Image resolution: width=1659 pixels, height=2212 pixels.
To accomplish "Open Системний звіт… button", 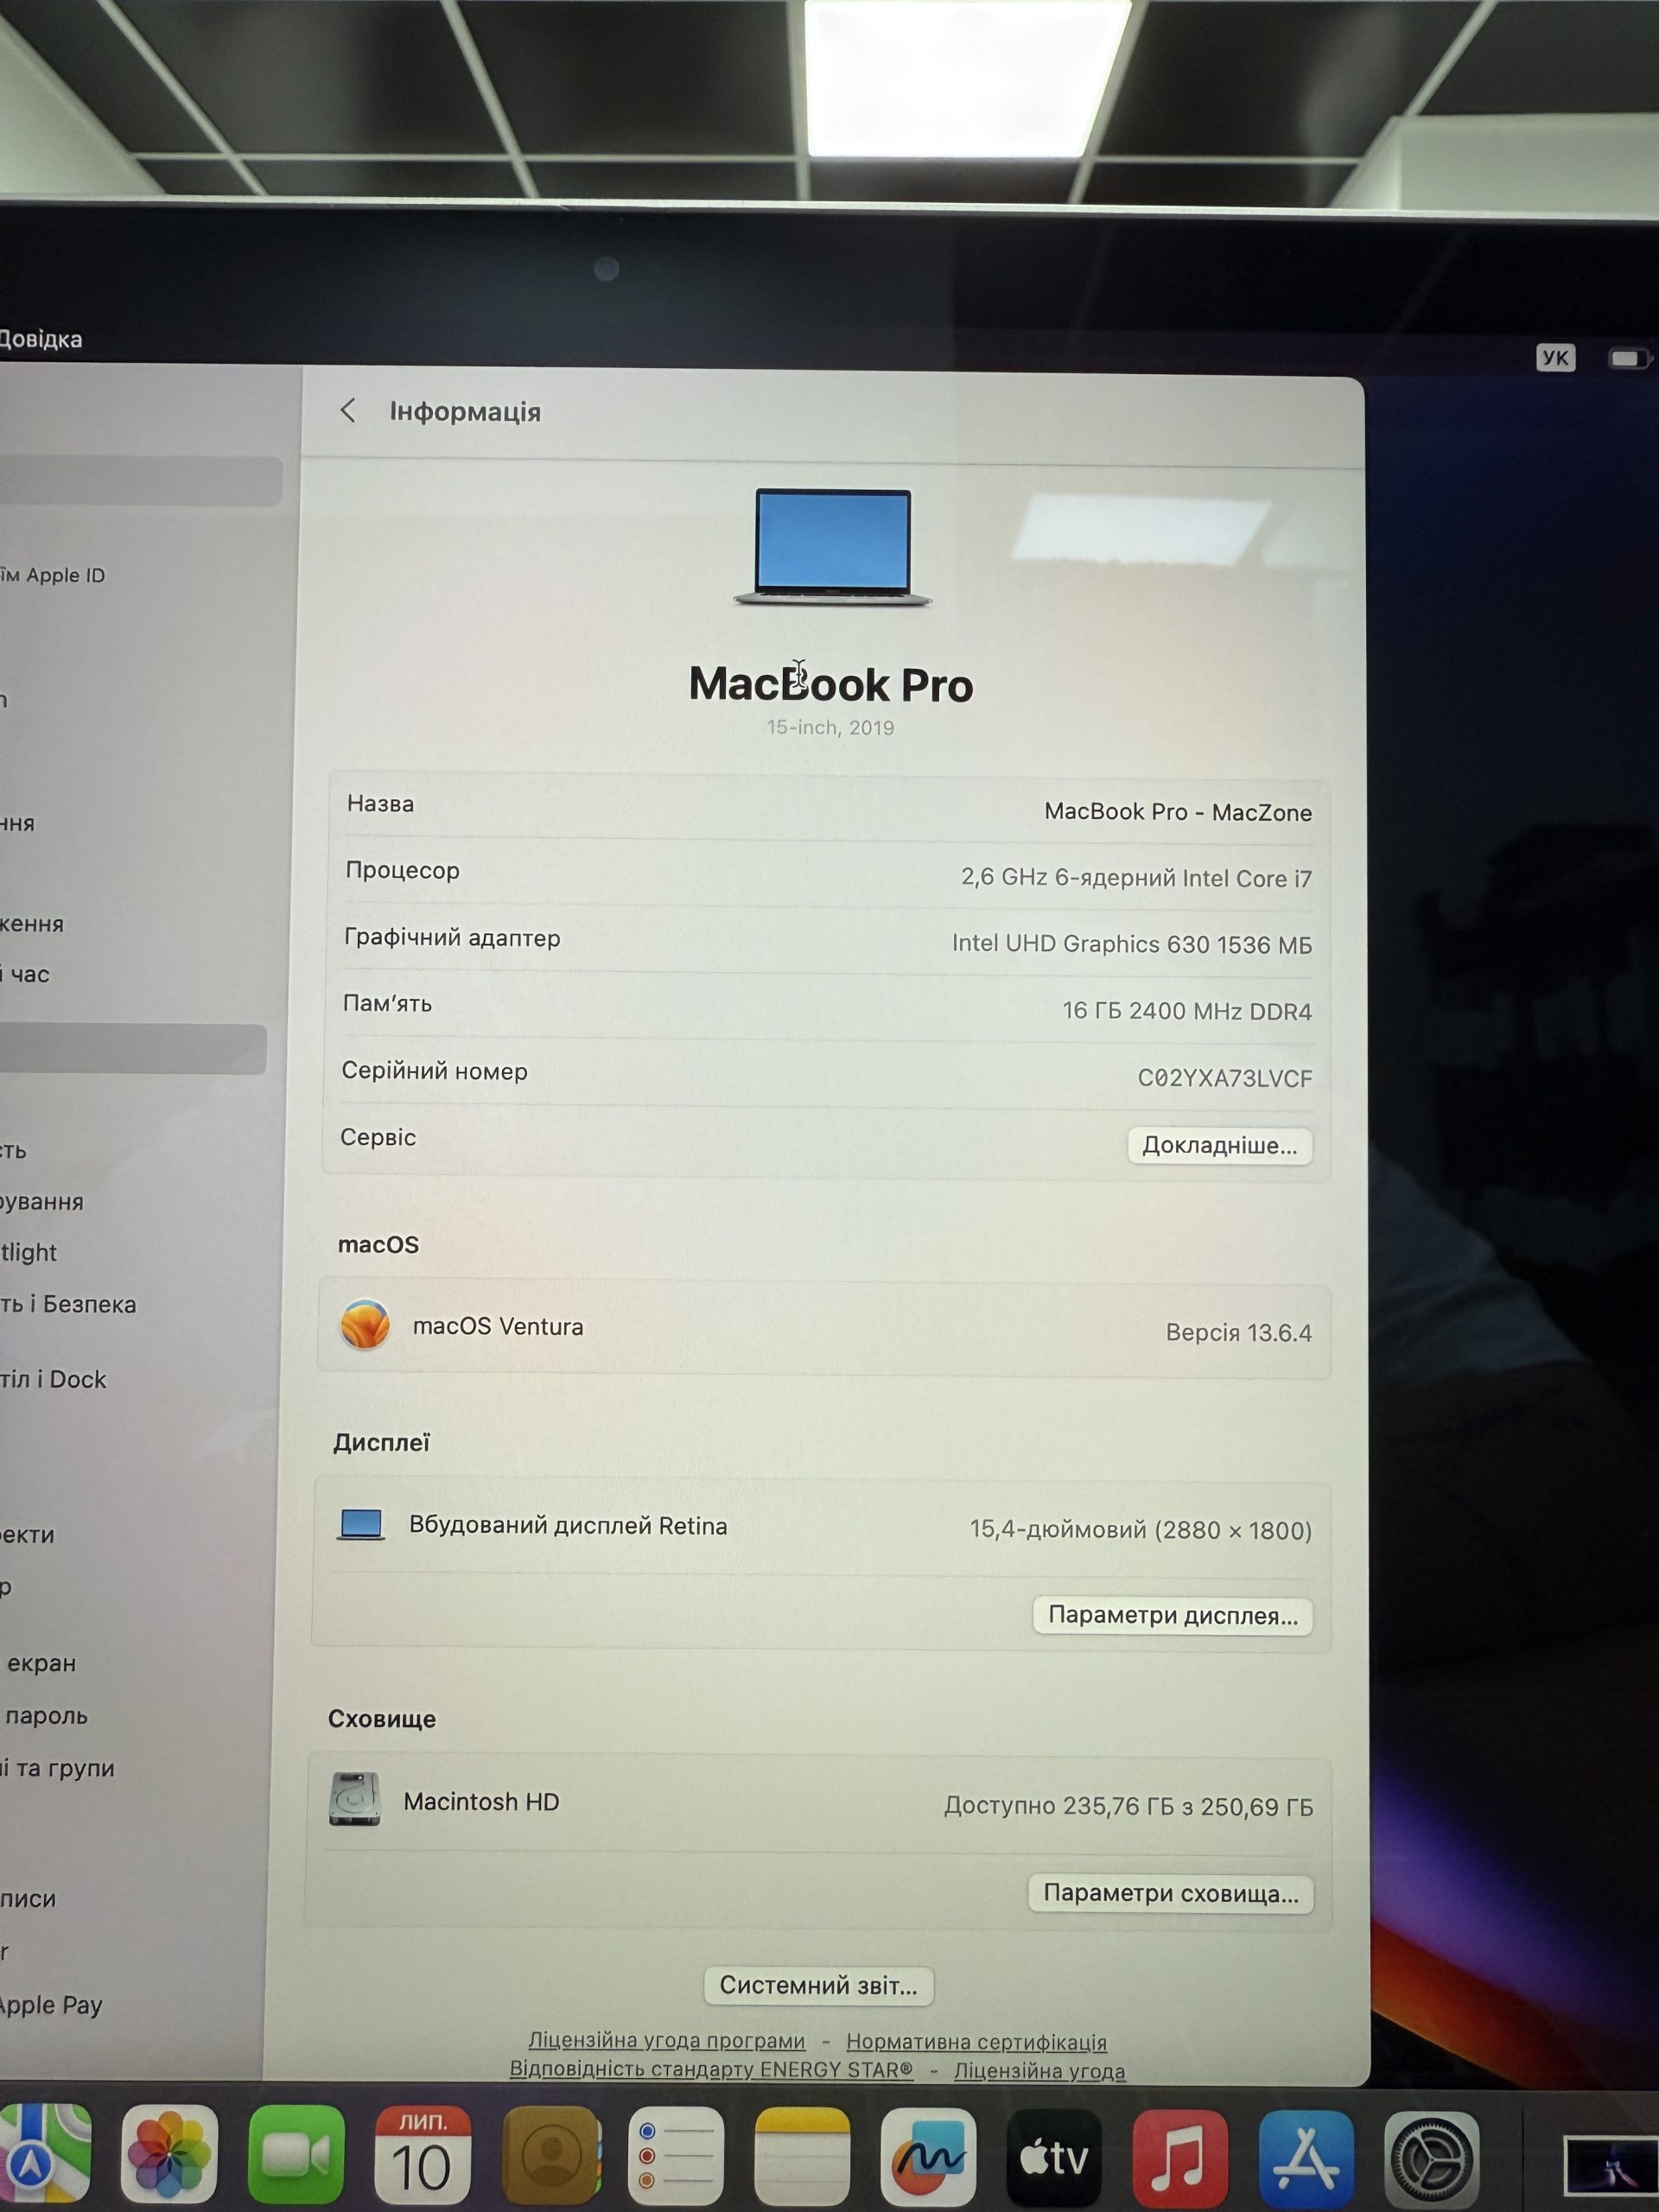I will (818, 1985).
